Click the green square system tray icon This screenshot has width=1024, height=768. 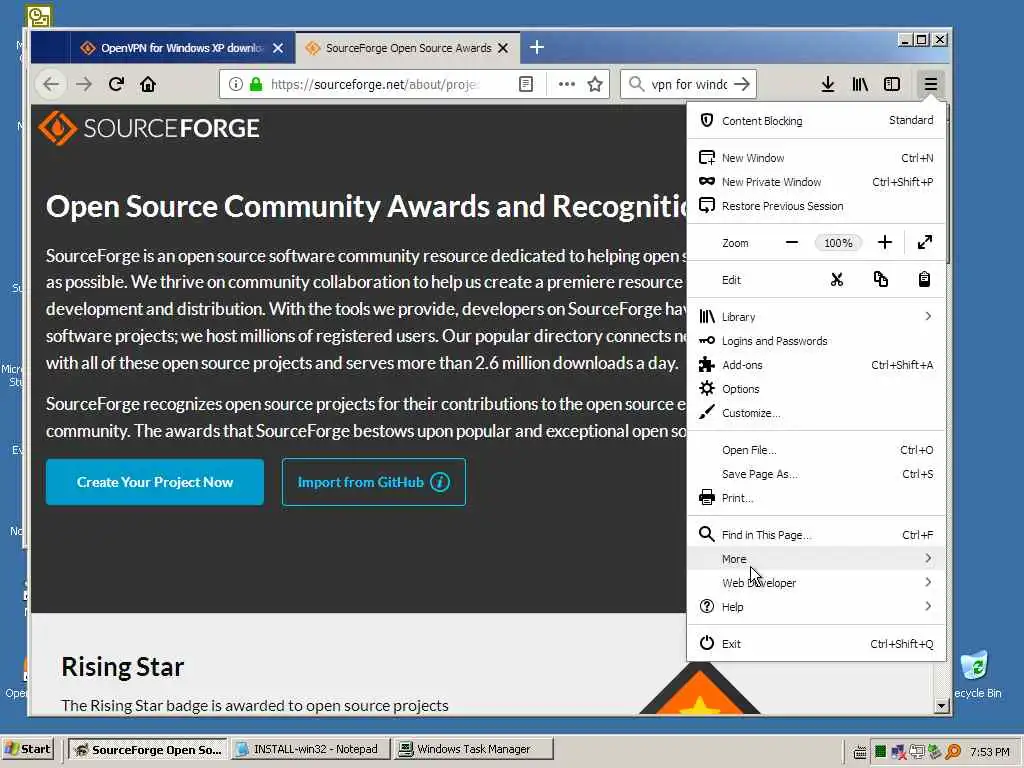click(880, 752)
